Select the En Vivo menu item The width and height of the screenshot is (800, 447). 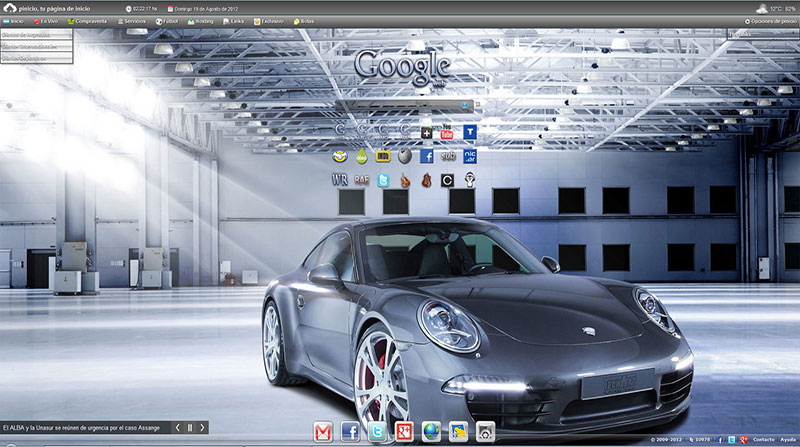(x=48, y=20)
